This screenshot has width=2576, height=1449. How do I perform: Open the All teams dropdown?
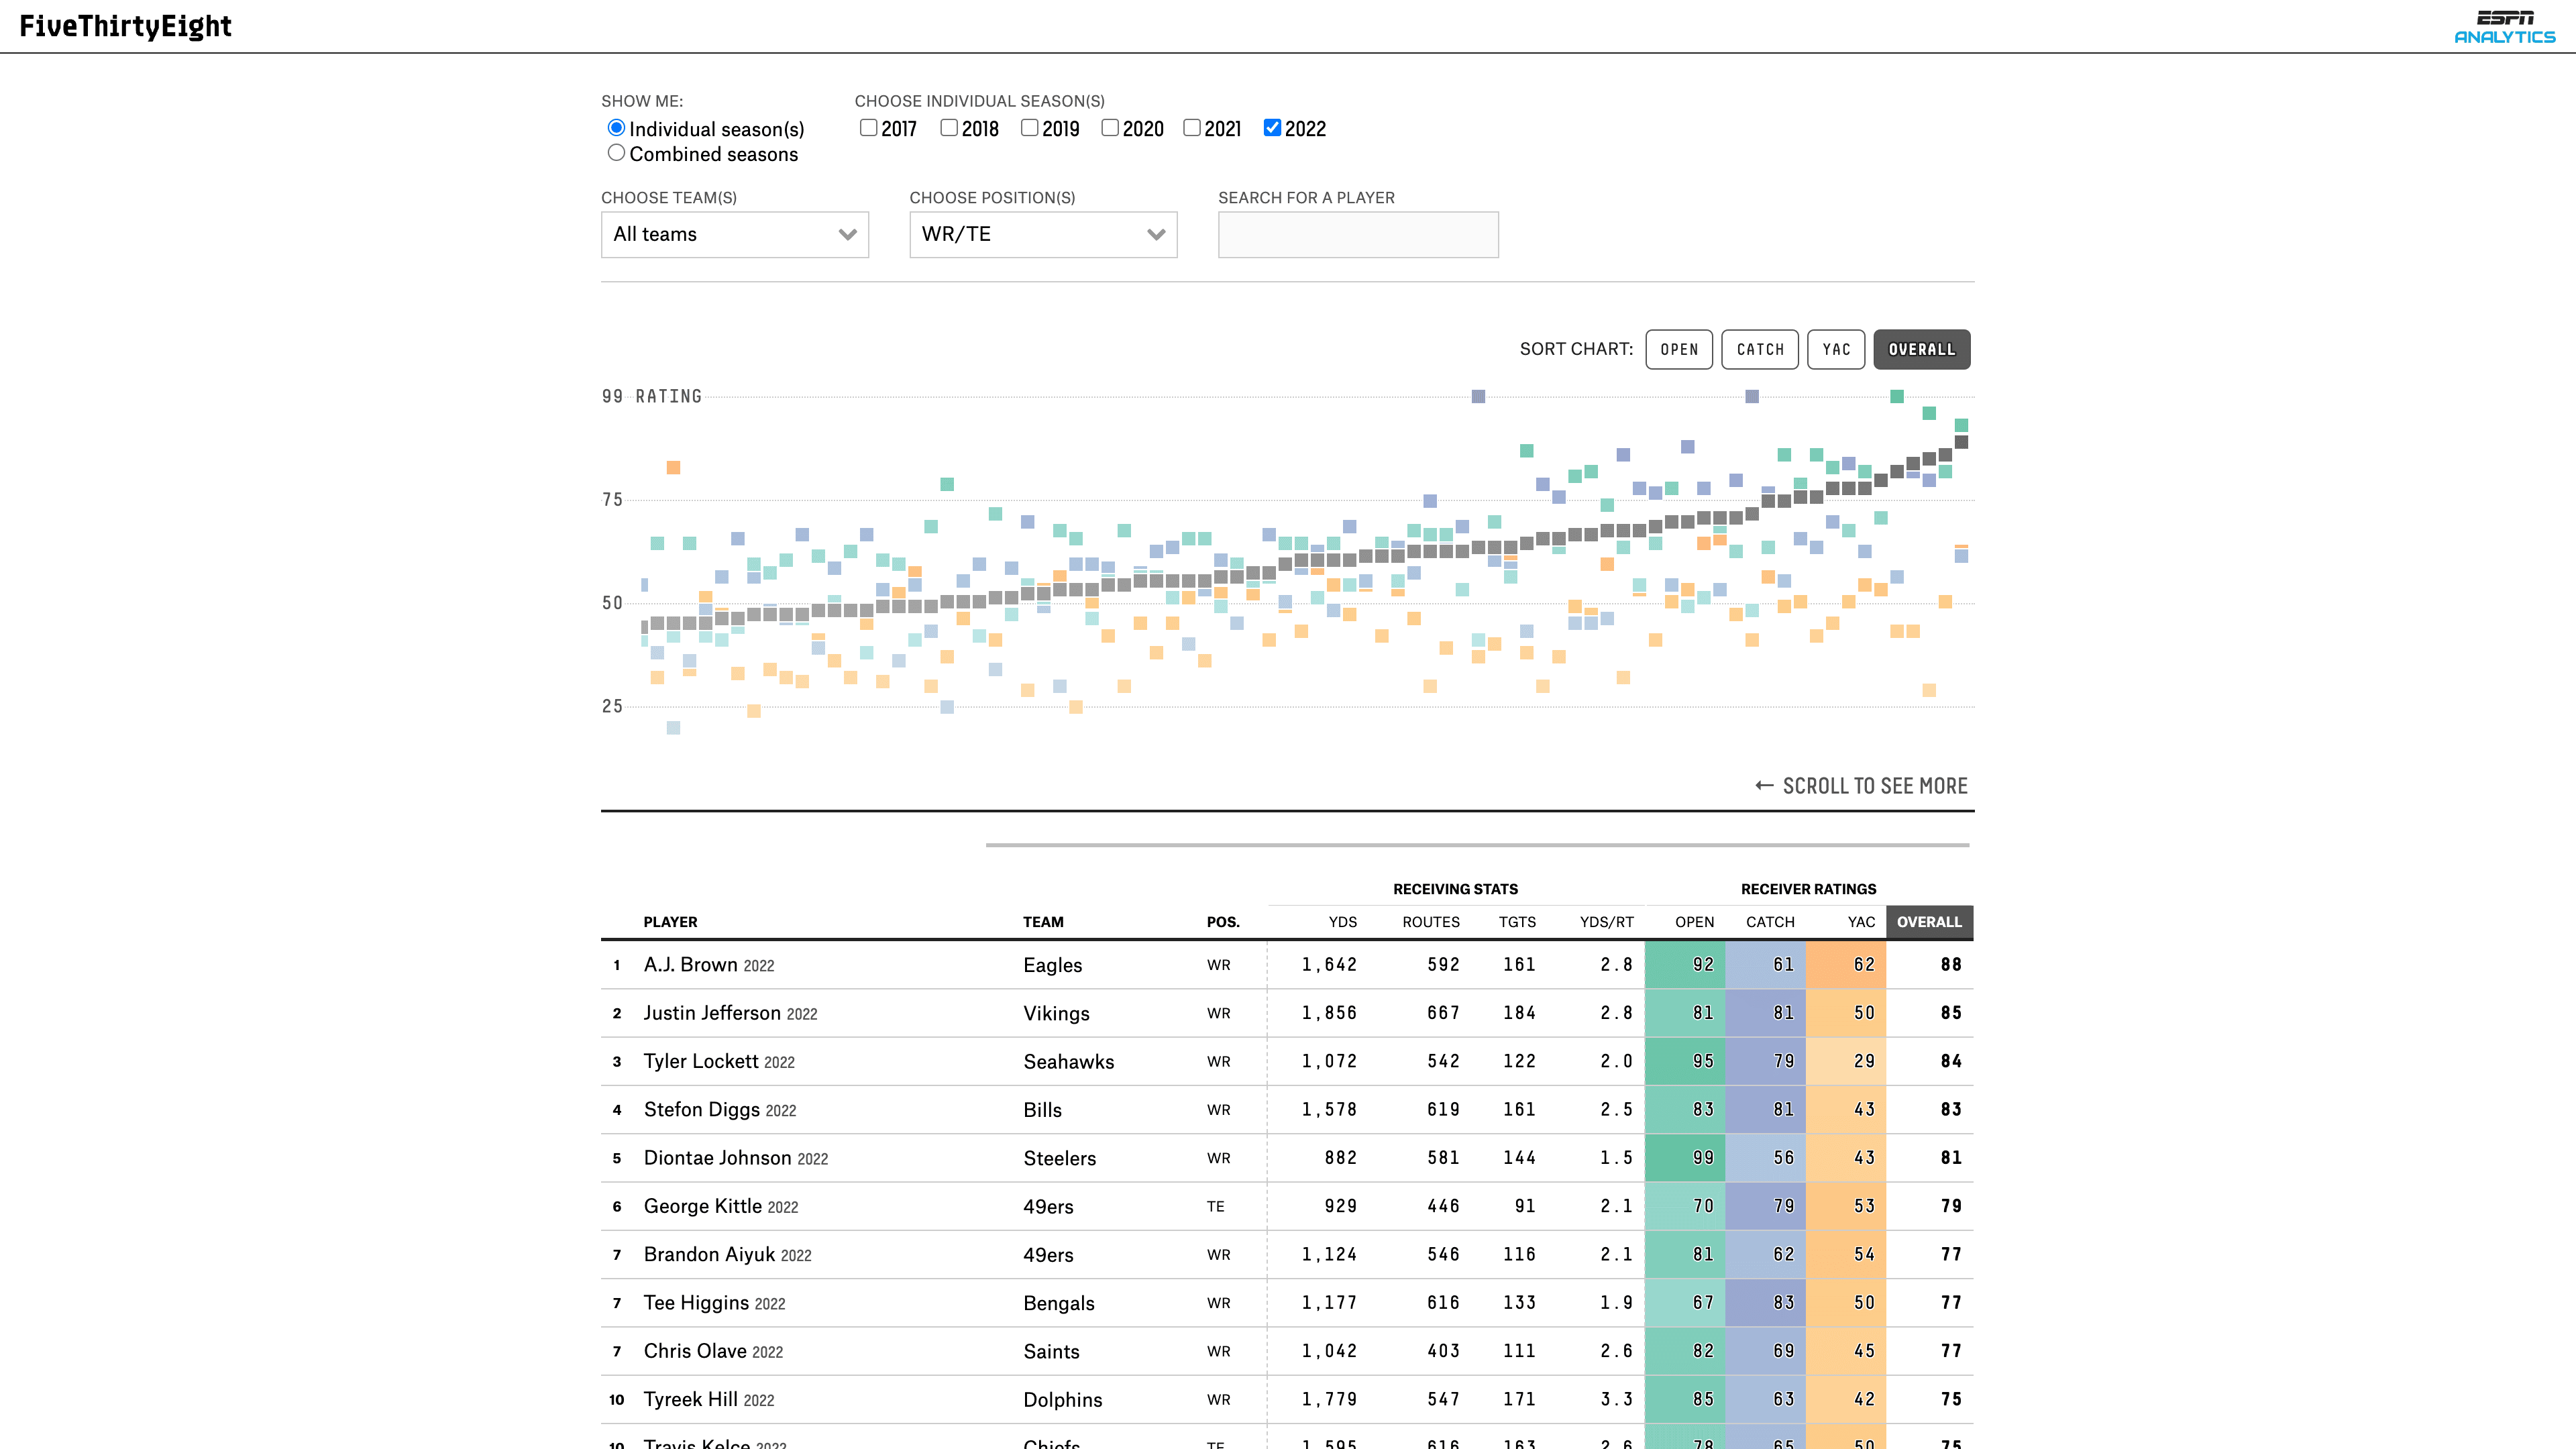(x=734, y=235)
